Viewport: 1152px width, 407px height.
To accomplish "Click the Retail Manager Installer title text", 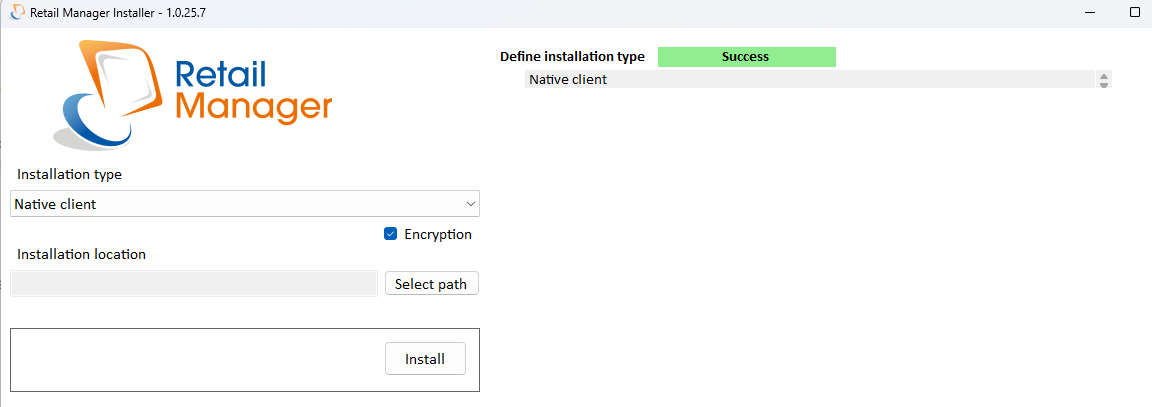I will (118, 12).
